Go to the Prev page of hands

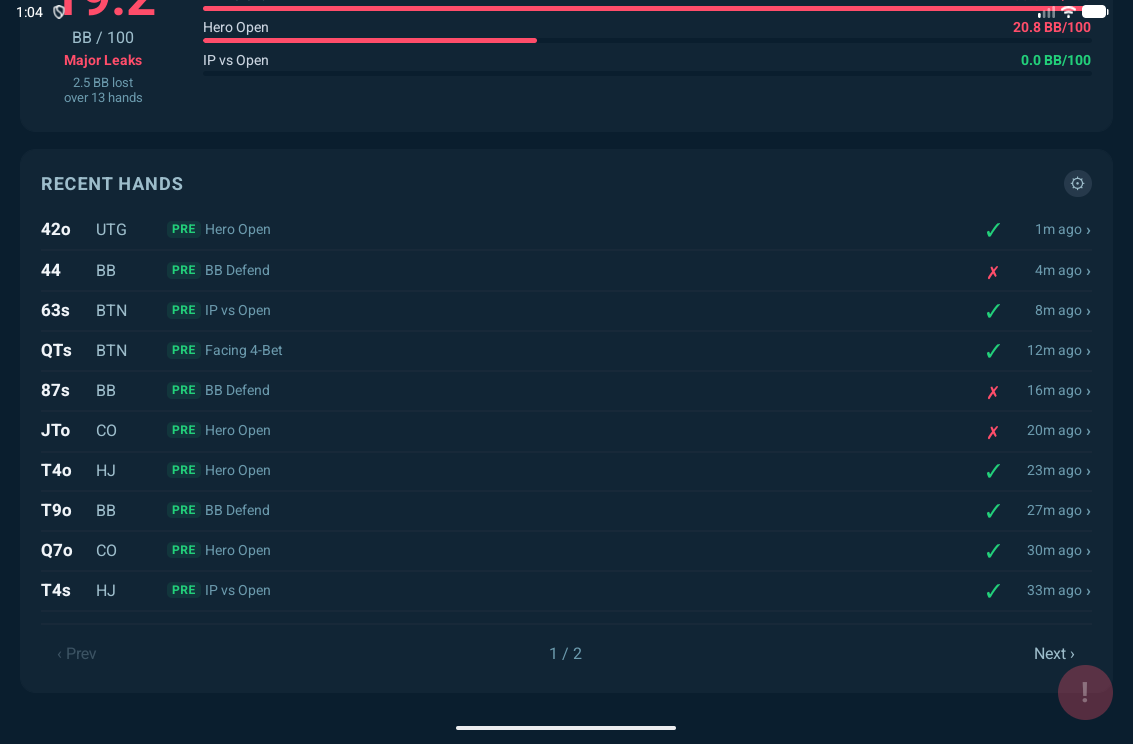click(x=77, y=653)
